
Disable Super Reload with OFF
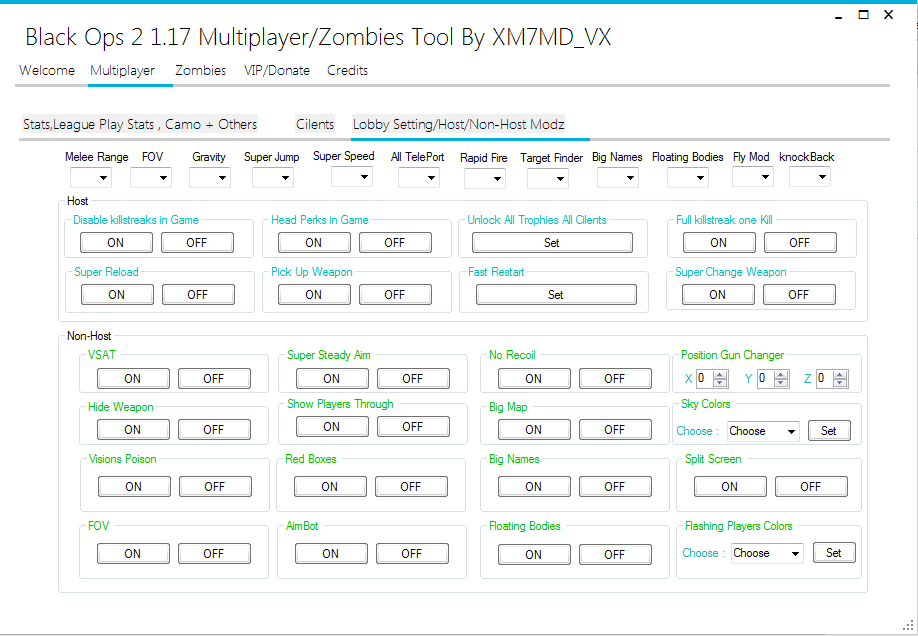pyautogui.click(x=198, y=295)
